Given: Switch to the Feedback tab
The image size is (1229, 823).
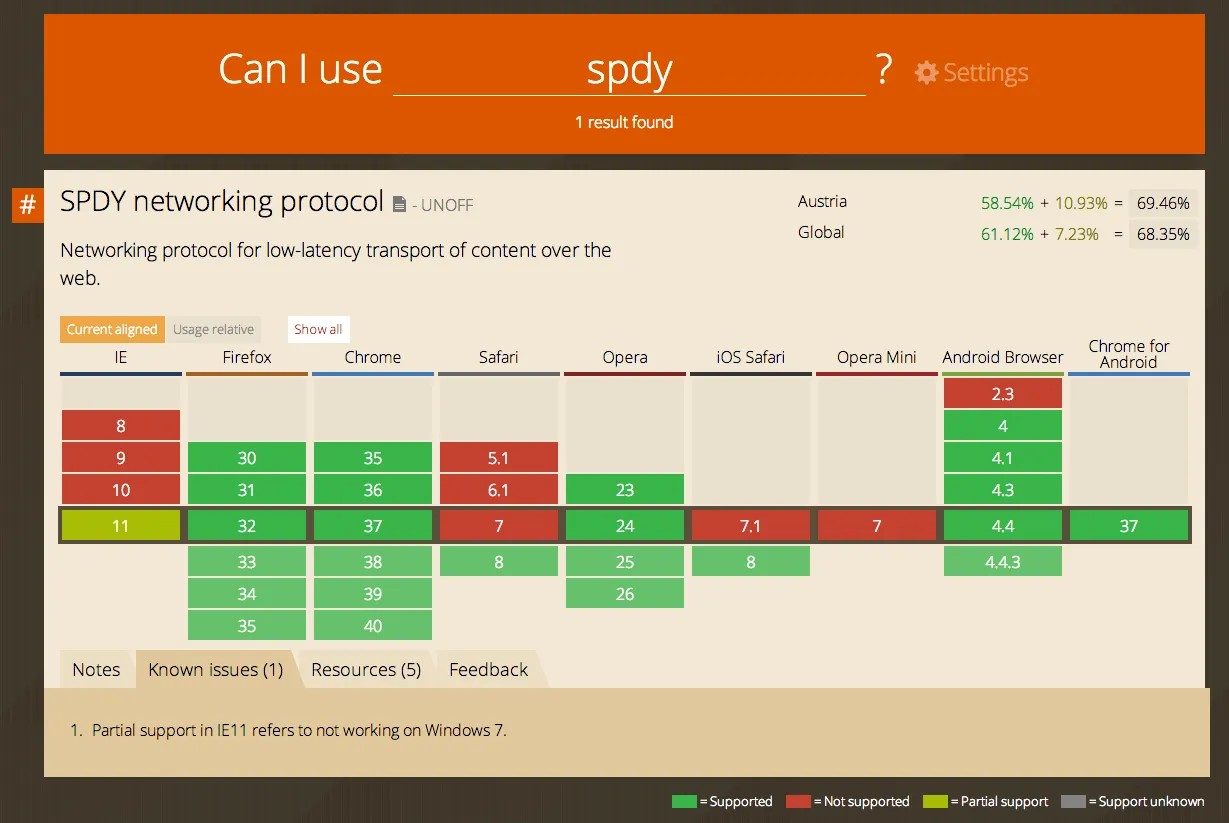Looking at the screenshot, I should [488, 669].
